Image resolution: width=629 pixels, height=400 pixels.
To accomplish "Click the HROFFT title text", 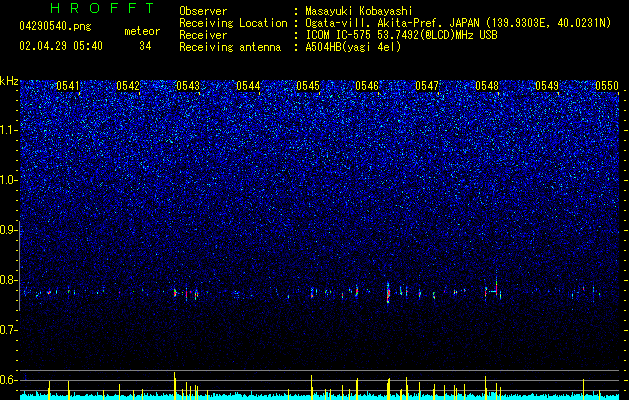I will [102, 8].
